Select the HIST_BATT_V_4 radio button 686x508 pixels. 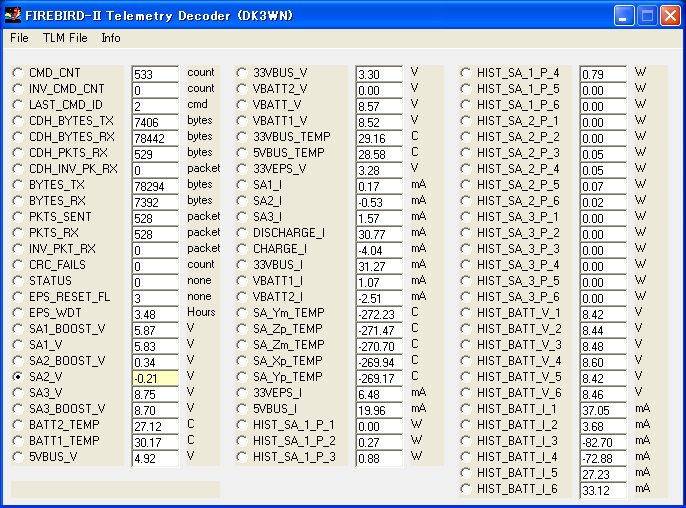[466, 361]
